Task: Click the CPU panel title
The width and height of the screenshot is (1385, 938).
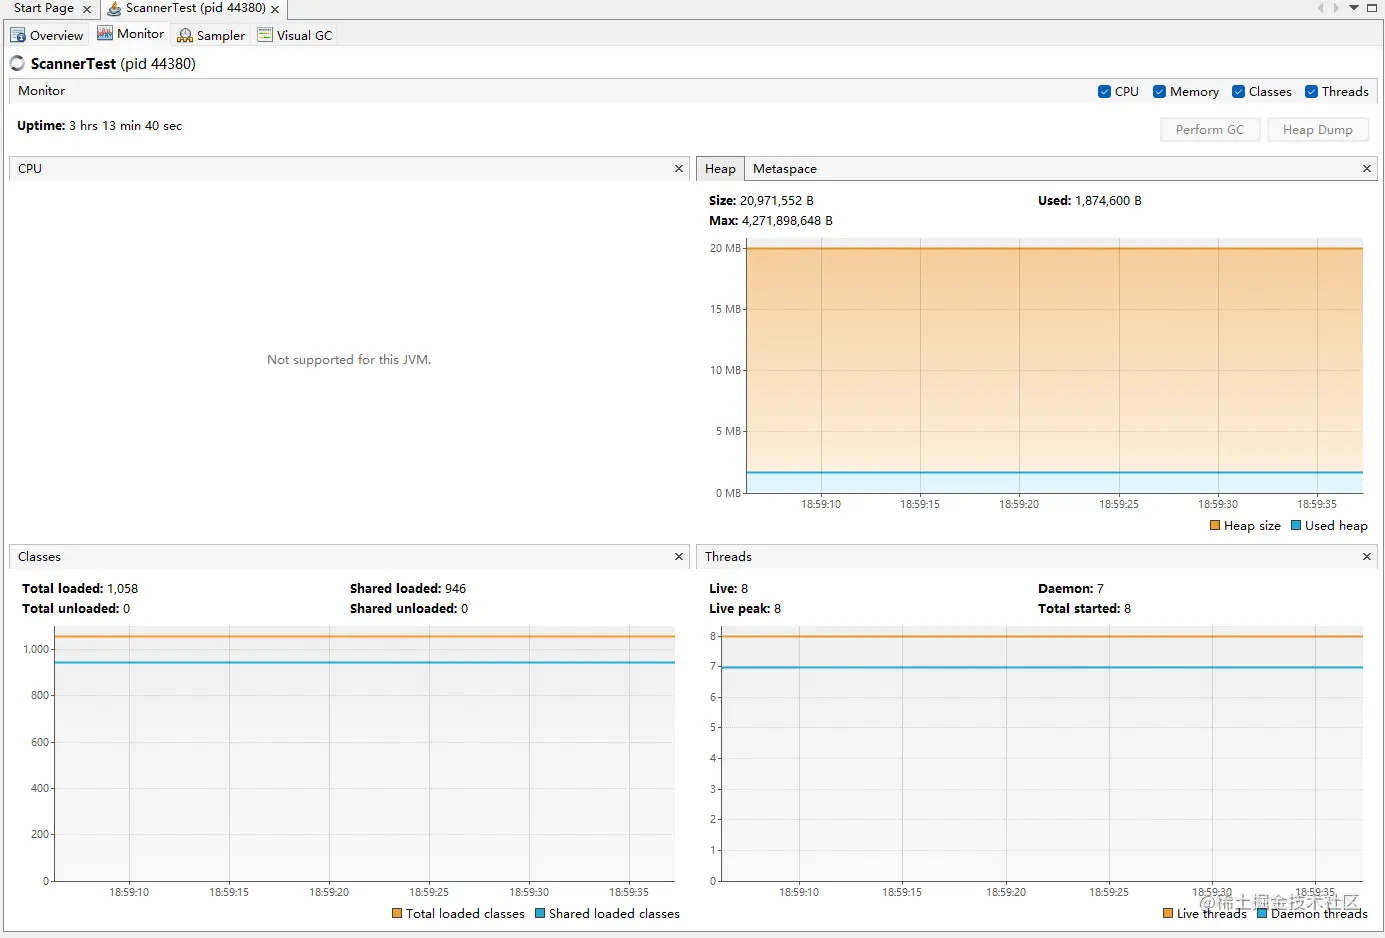Action: click(30, 169)
